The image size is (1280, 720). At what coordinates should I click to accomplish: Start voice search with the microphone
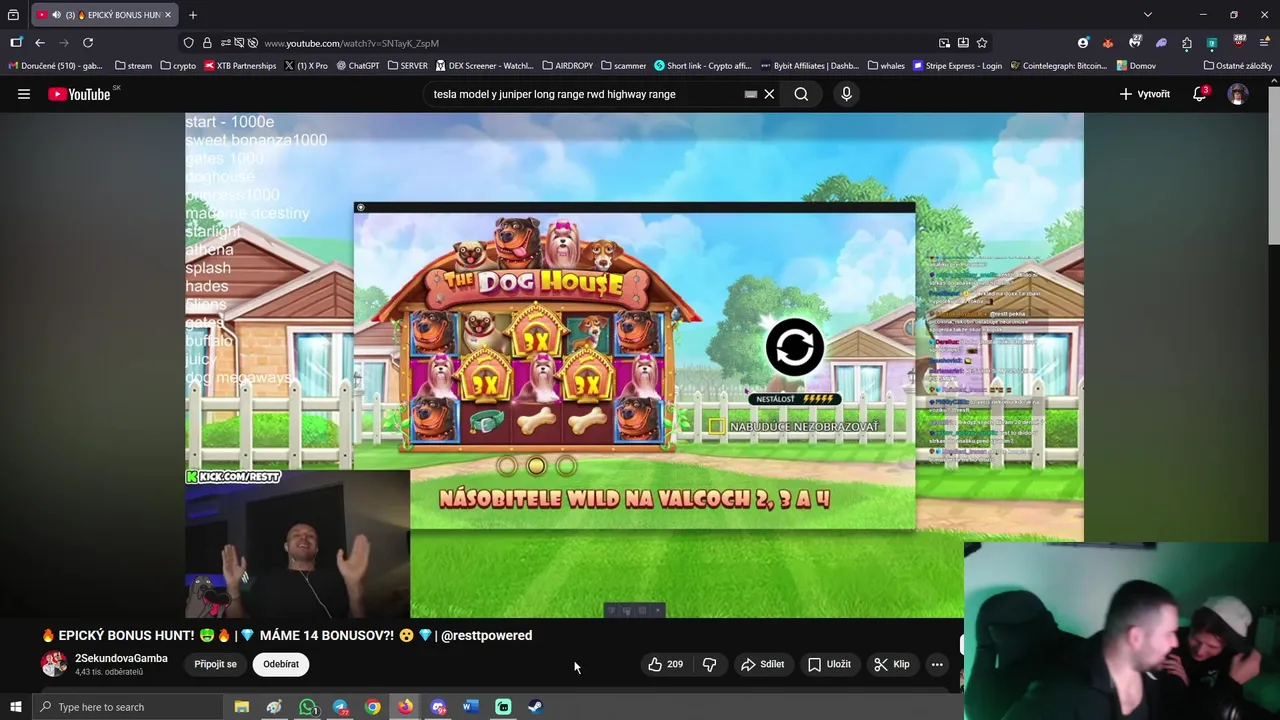coord(846,94)
